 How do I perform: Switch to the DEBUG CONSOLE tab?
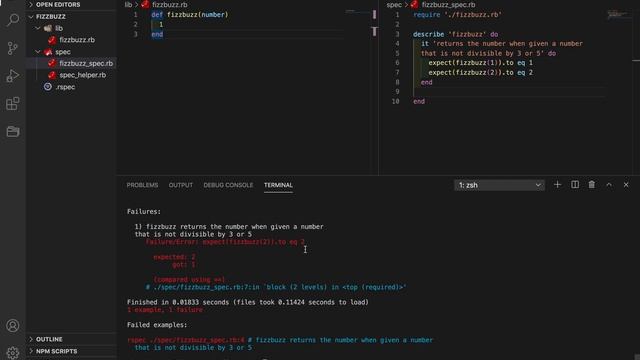click(x=228, y=185)
